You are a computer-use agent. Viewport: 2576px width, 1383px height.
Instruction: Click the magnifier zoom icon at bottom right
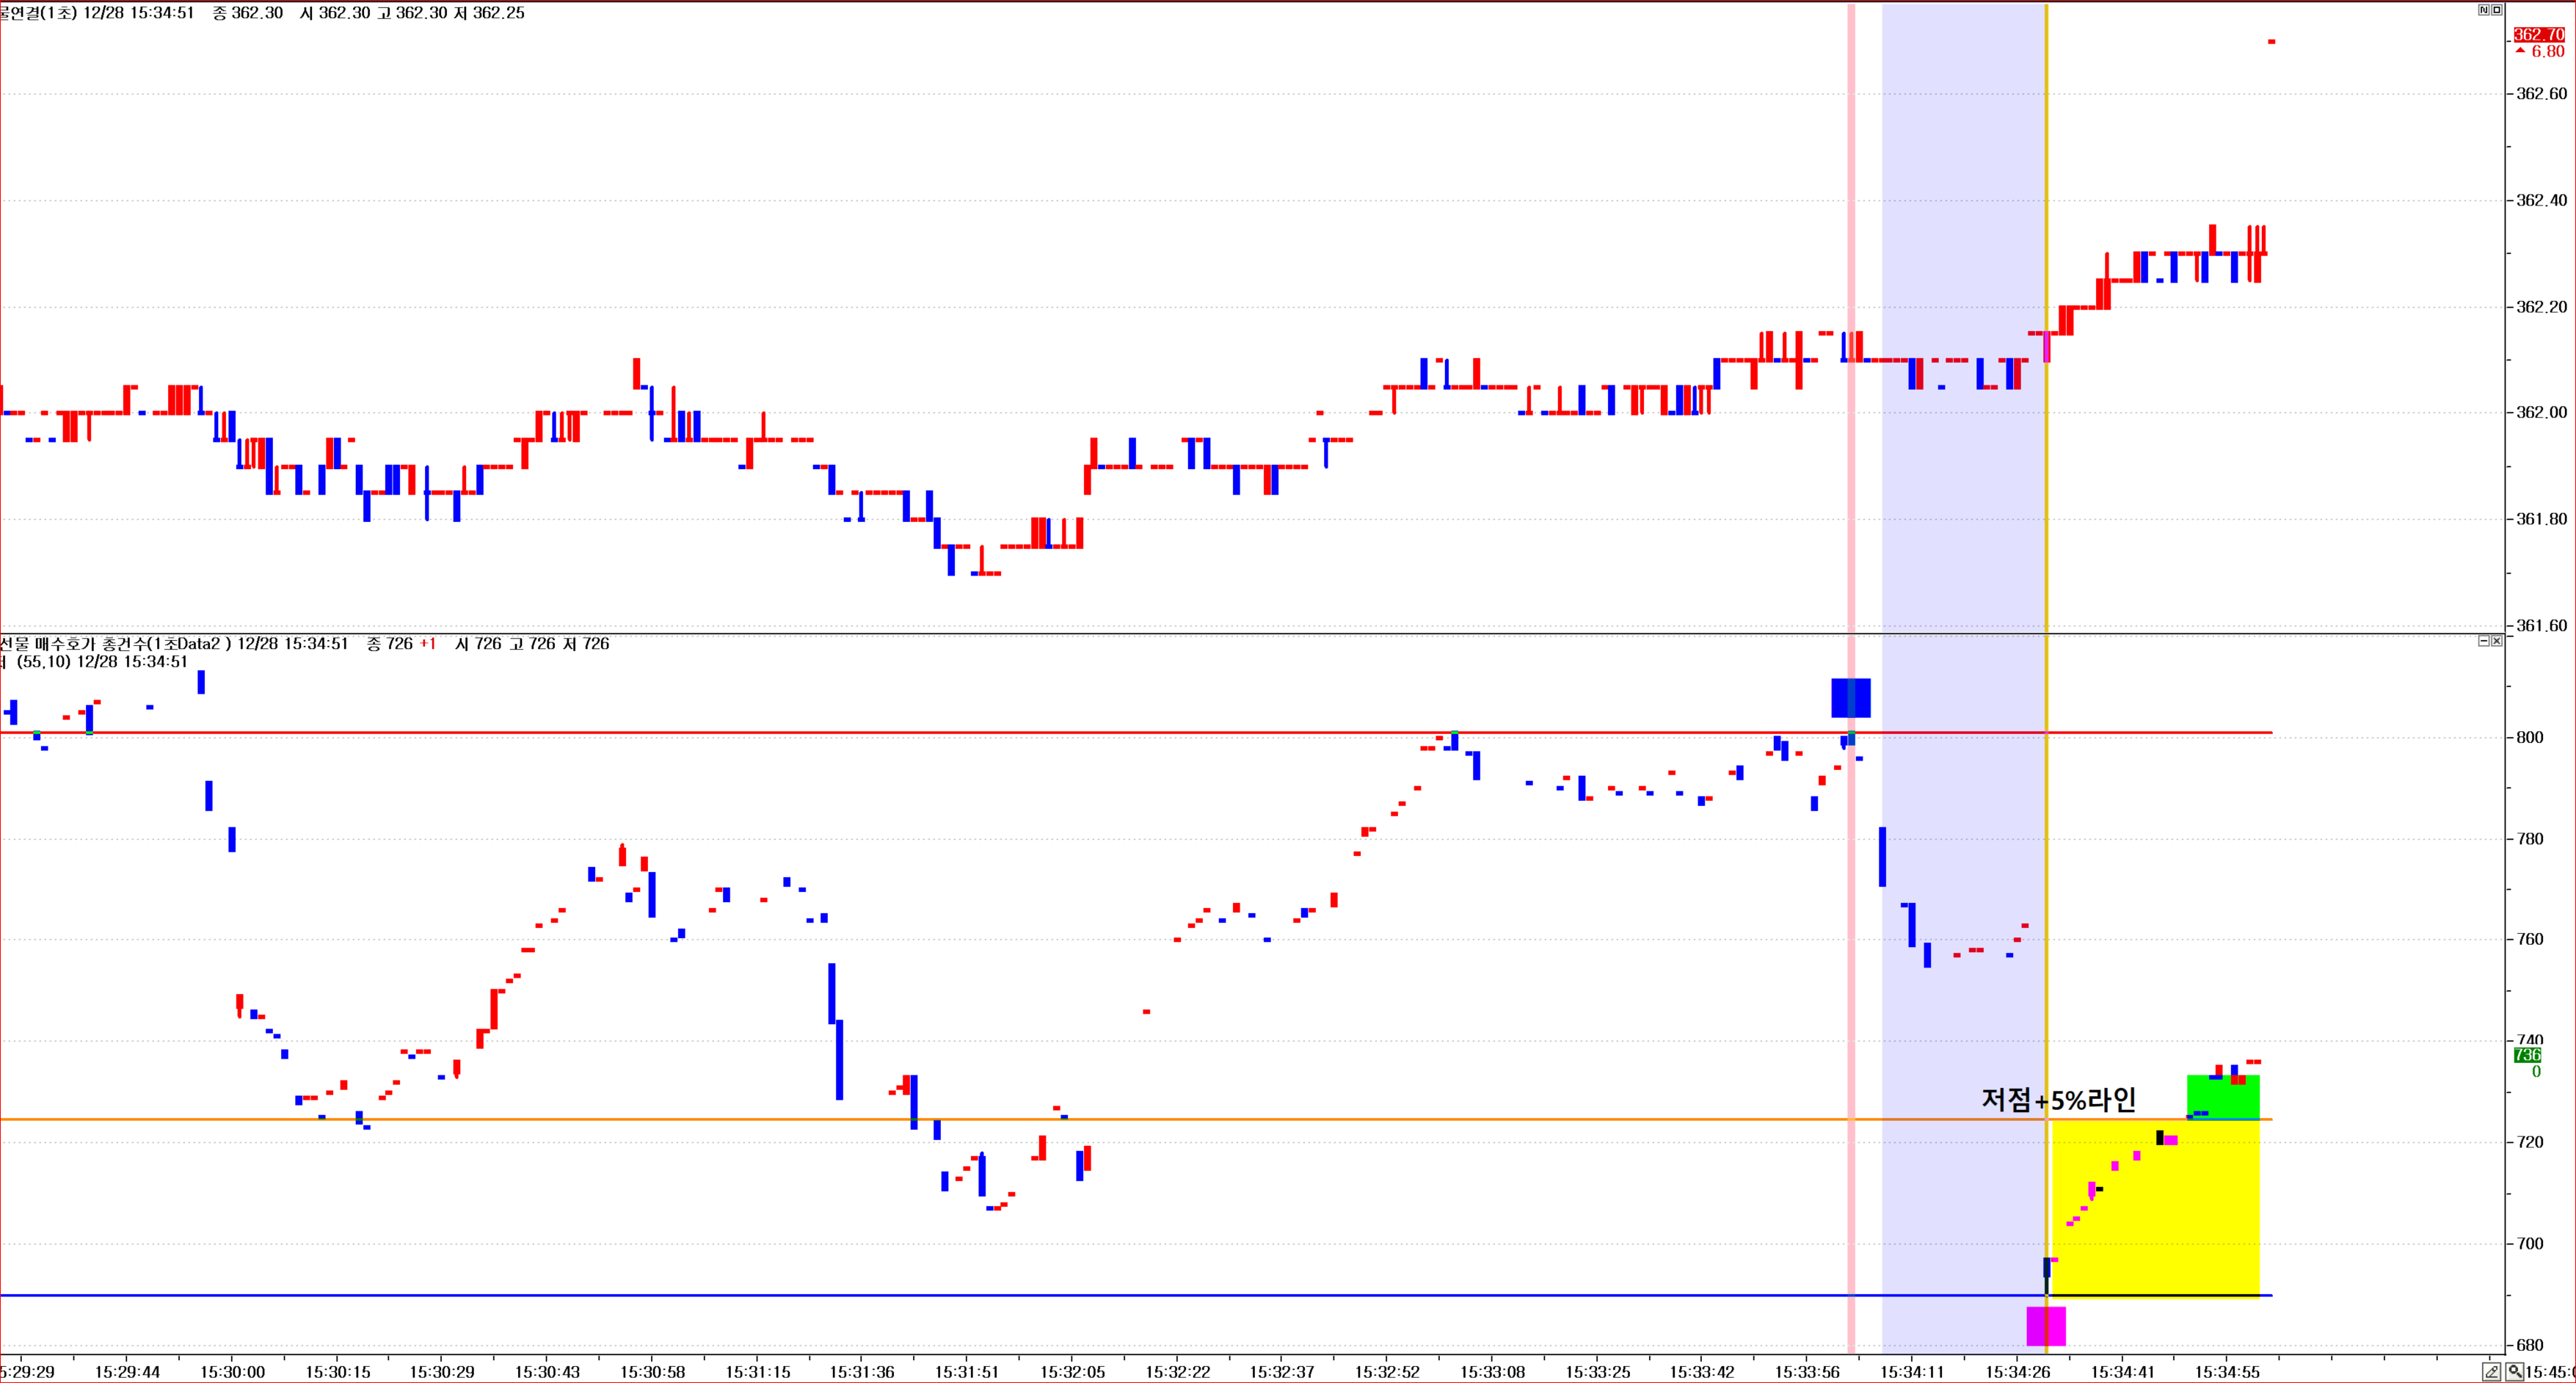[x=2514, y=1371]
